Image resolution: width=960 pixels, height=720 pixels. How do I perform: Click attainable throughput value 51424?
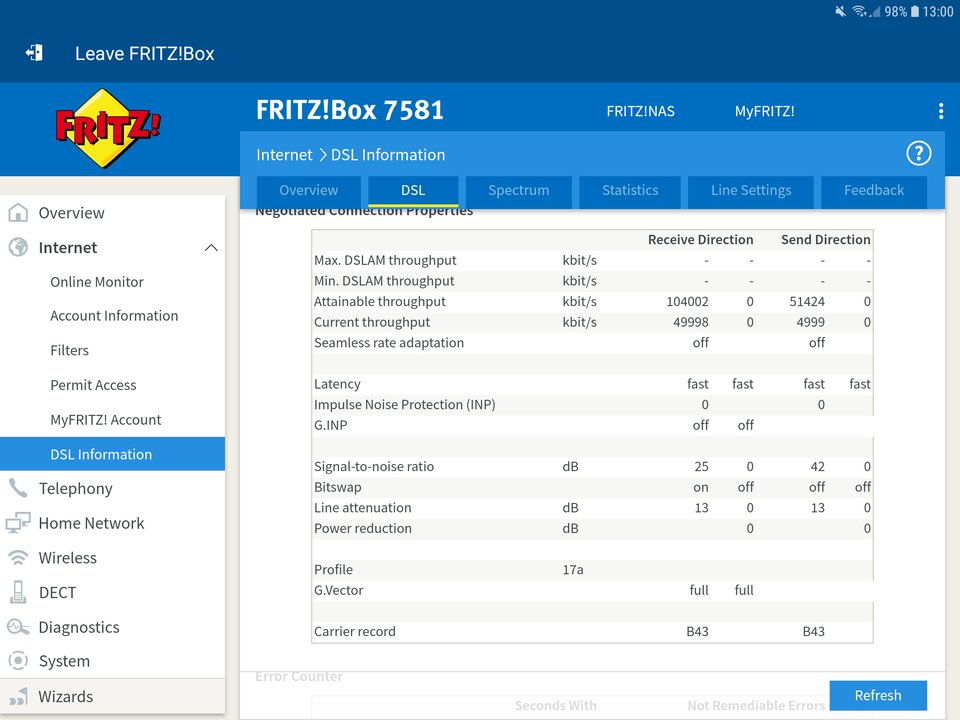(807, 301)
